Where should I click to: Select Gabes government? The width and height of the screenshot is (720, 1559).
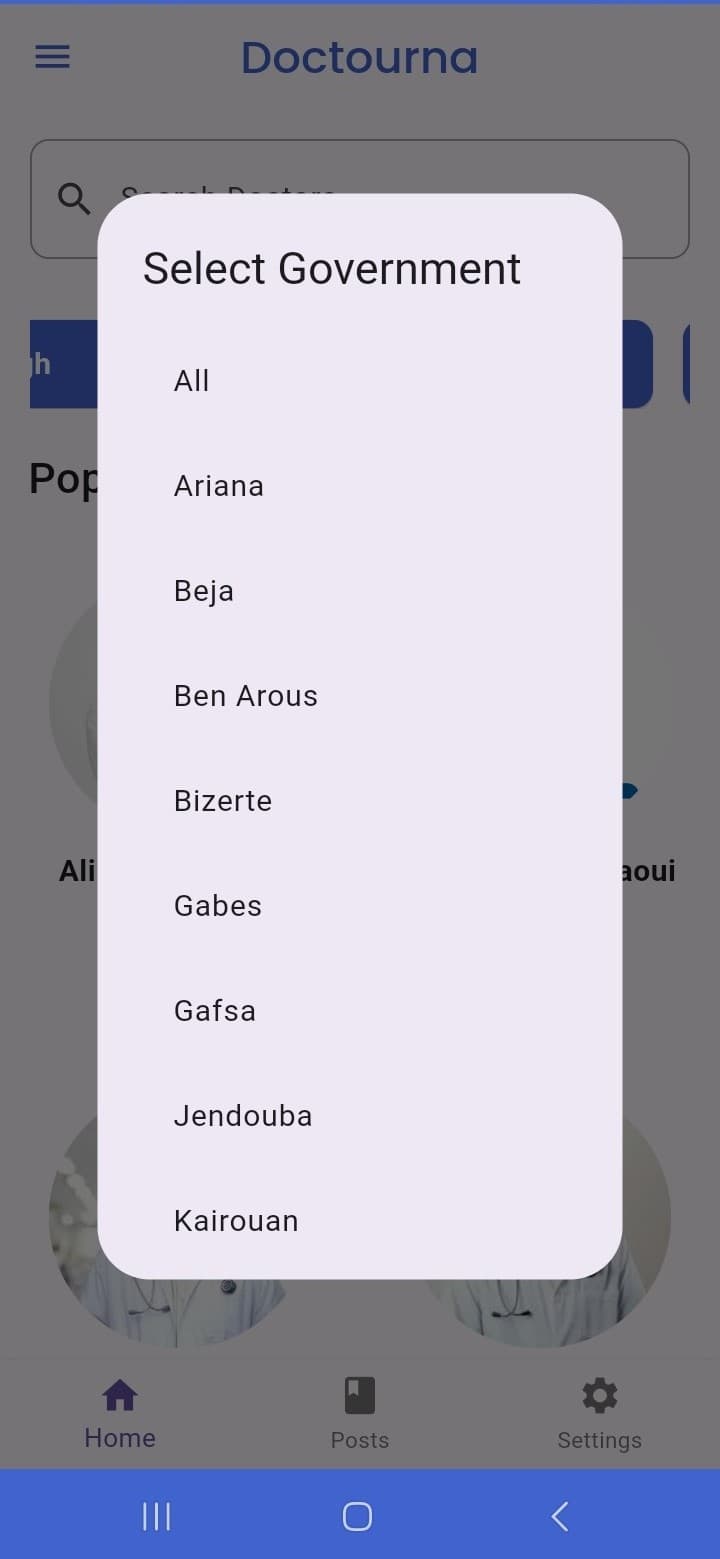point(360,906)
